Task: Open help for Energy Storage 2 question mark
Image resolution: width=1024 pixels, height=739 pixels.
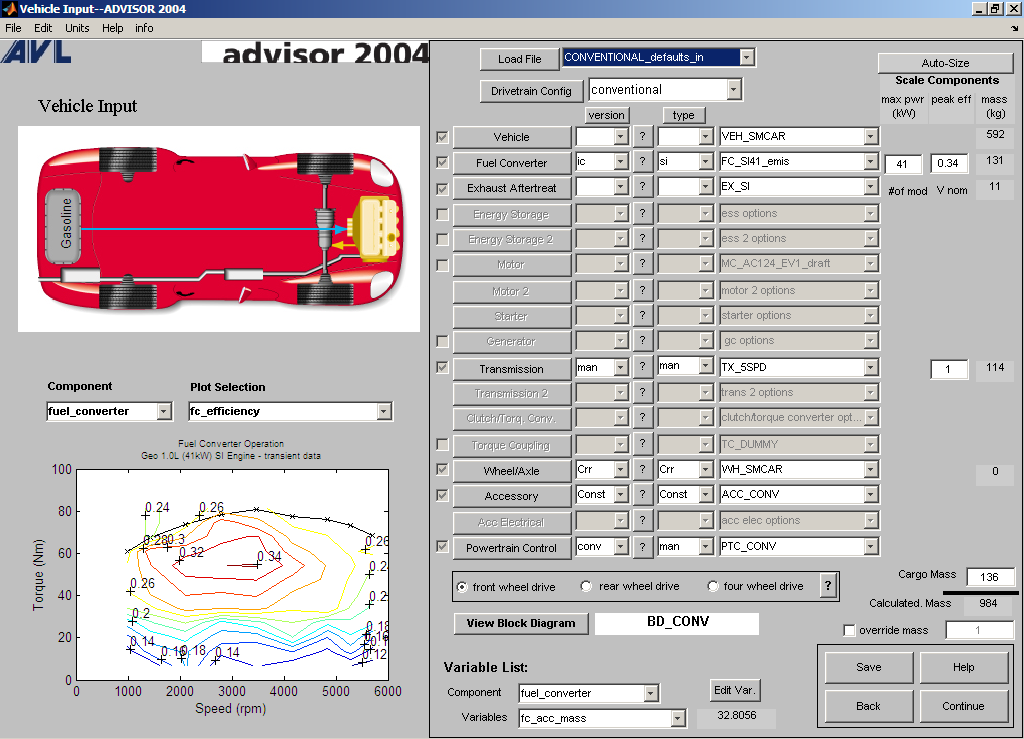Action: pyautogui.click(x=643, y=239)
